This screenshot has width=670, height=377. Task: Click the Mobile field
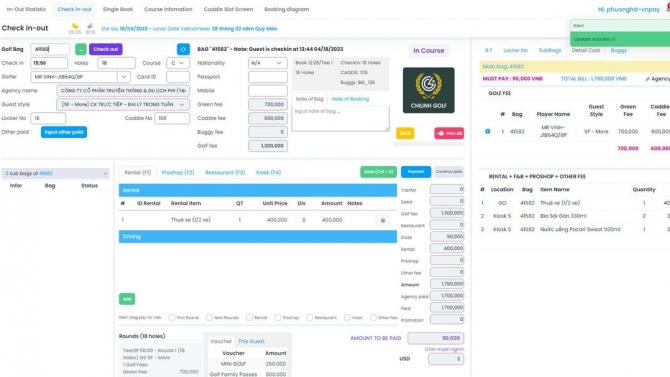[x=267, y=91]
